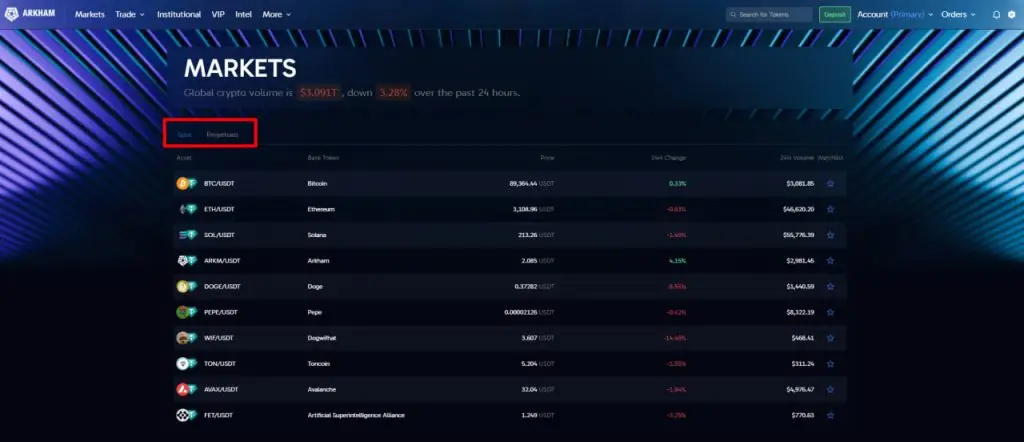Open the settings gear icon
The image size is (1024, 442).
[x=1012, y=14]
